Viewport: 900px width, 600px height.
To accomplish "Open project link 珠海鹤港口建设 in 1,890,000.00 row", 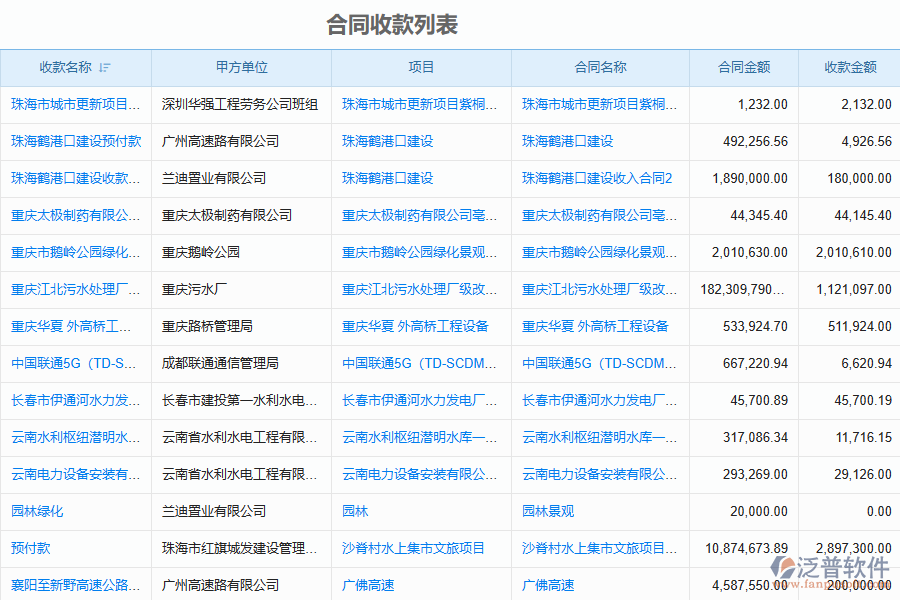I will (387, 179).
